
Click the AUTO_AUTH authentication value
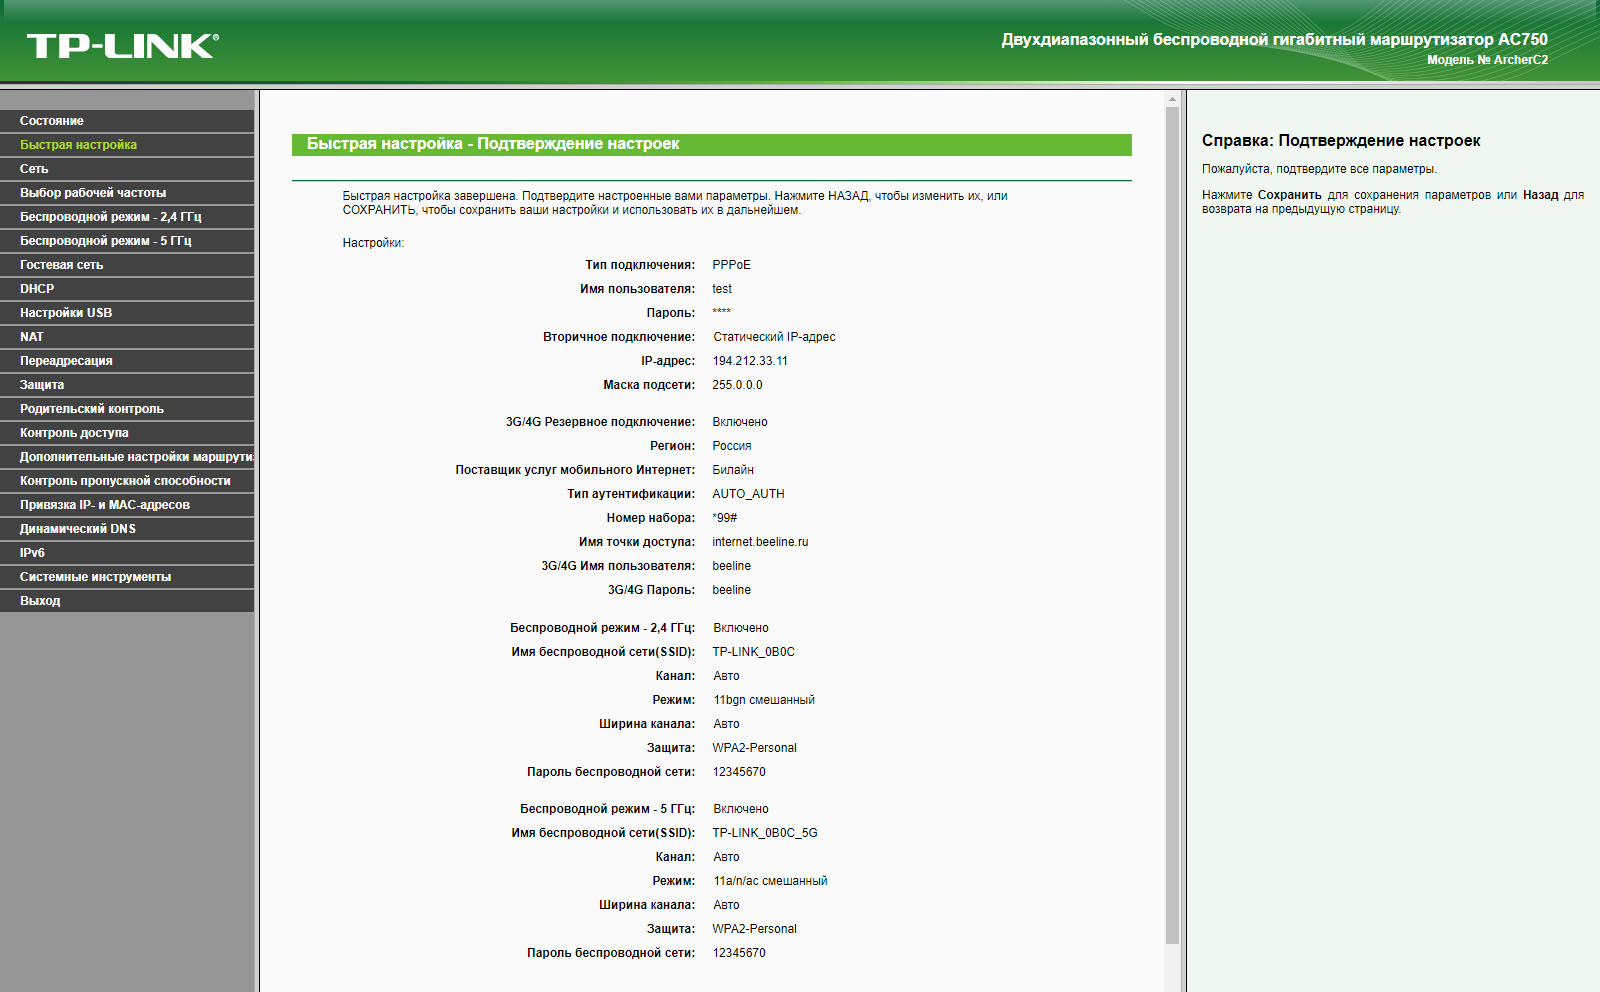pyautogui.click(x=748, y=494)
